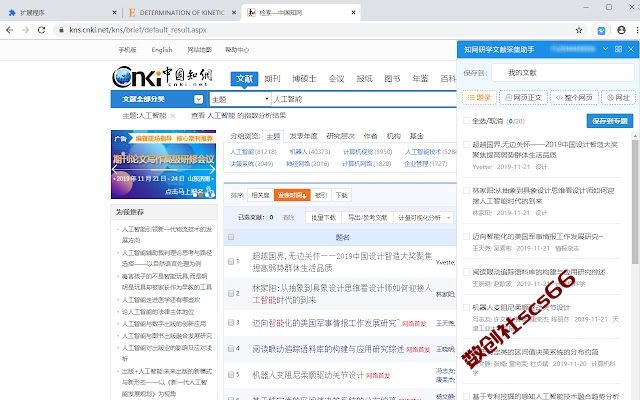Select the 博硕士 search category tab
This screenshot has height=400, width=640.
click(304, 79)
